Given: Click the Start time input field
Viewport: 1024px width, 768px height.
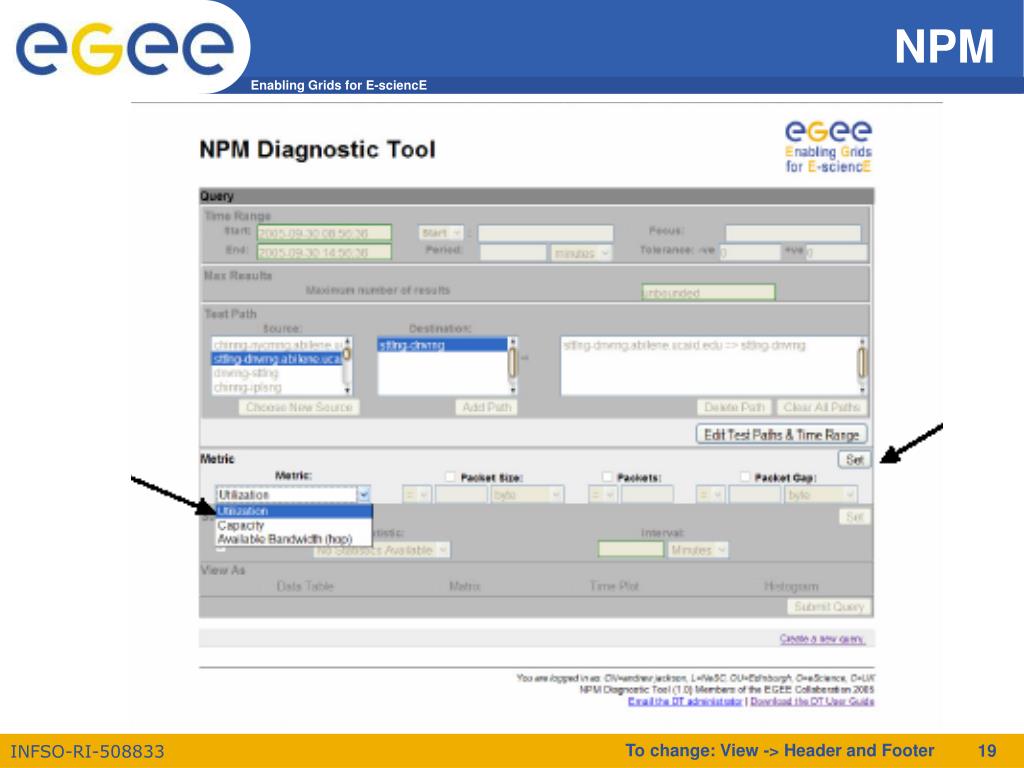Looking at the screenshot, I should point(324,233).
